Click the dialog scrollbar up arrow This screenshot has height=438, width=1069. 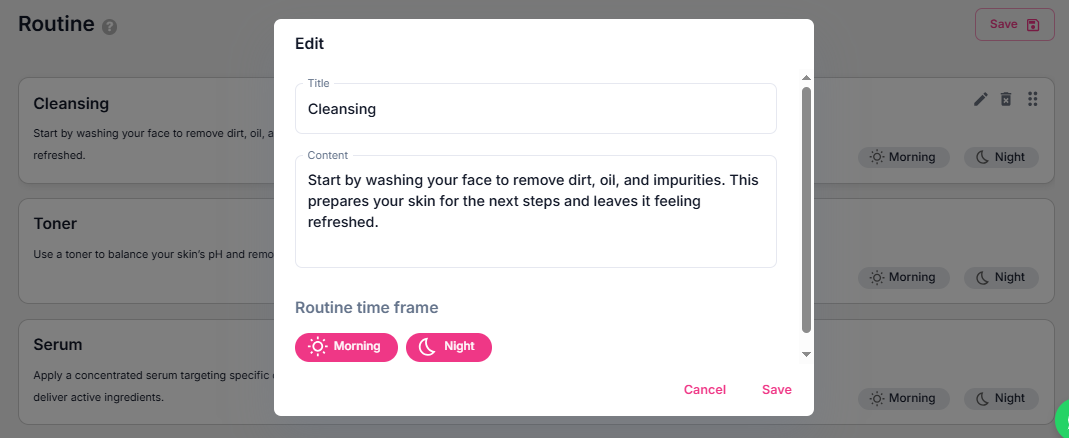[x=806, y=78]
